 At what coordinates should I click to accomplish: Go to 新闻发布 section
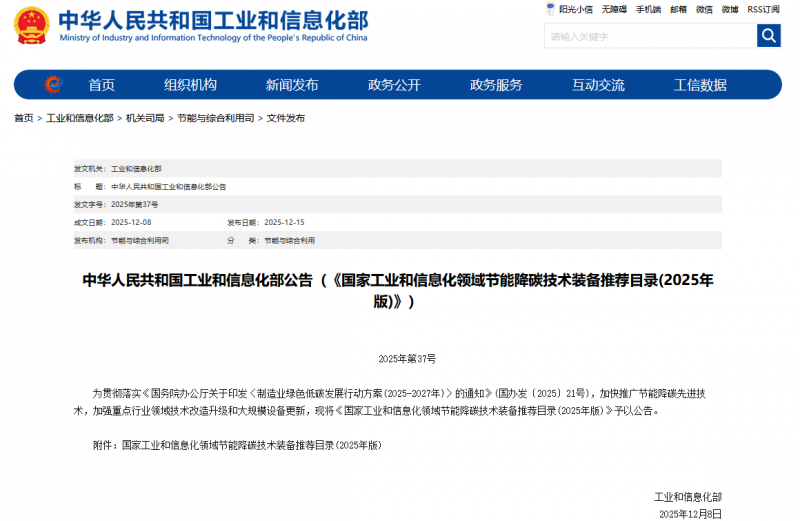(x=292, y=85)
